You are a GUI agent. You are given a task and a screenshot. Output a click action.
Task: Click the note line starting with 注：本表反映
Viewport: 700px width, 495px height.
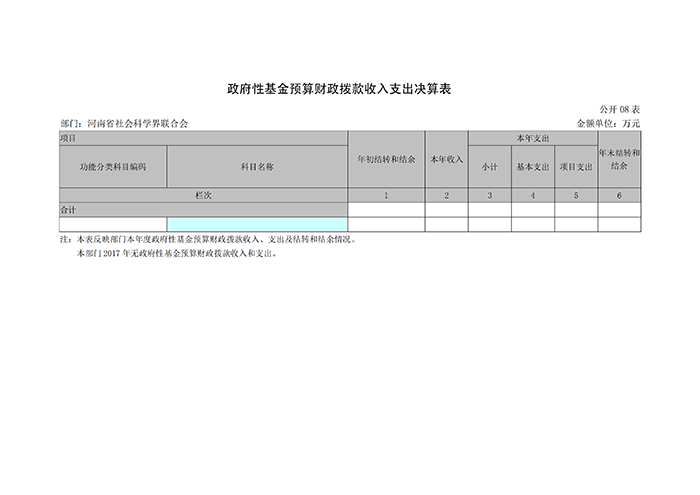point(209,239)
